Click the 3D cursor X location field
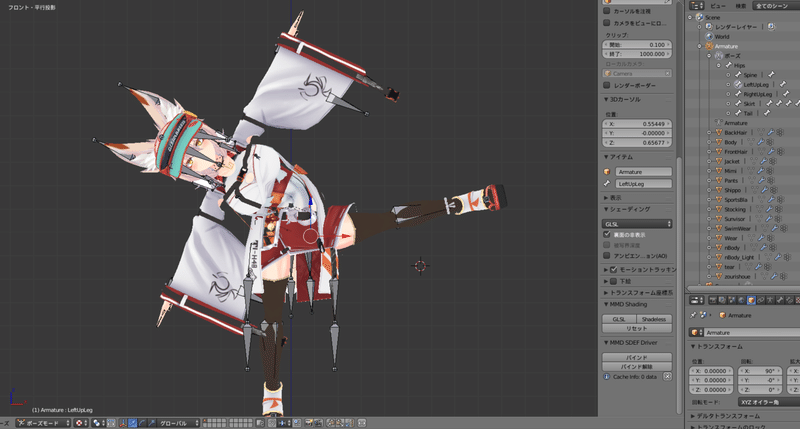800x429 pixels. coord(637,124)
